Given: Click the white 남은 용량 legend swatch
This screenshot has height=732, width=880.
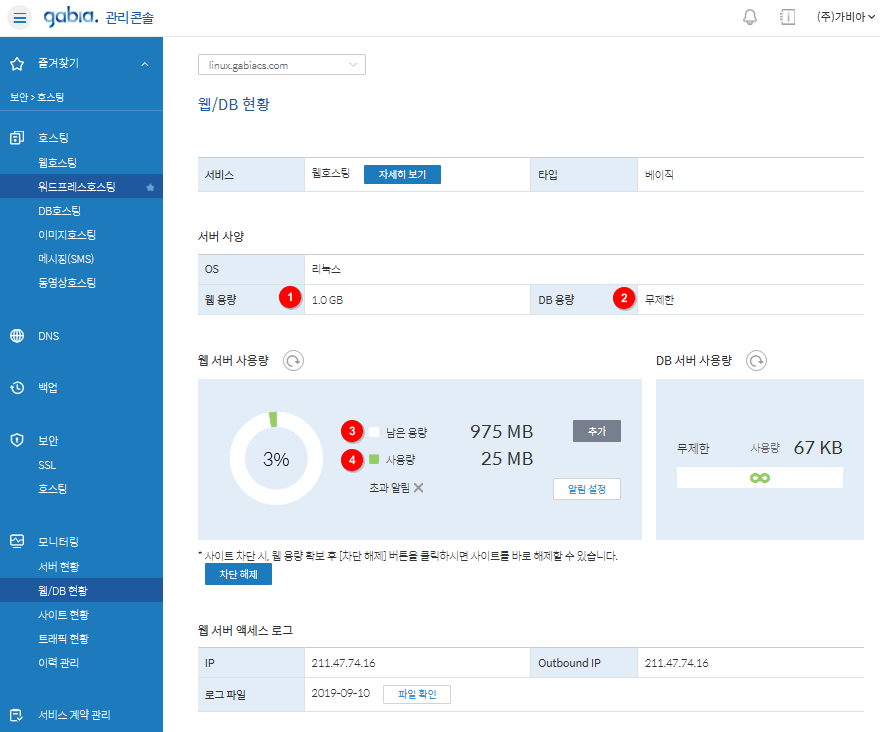Looking at the screenshot, I should pos(374,432).
